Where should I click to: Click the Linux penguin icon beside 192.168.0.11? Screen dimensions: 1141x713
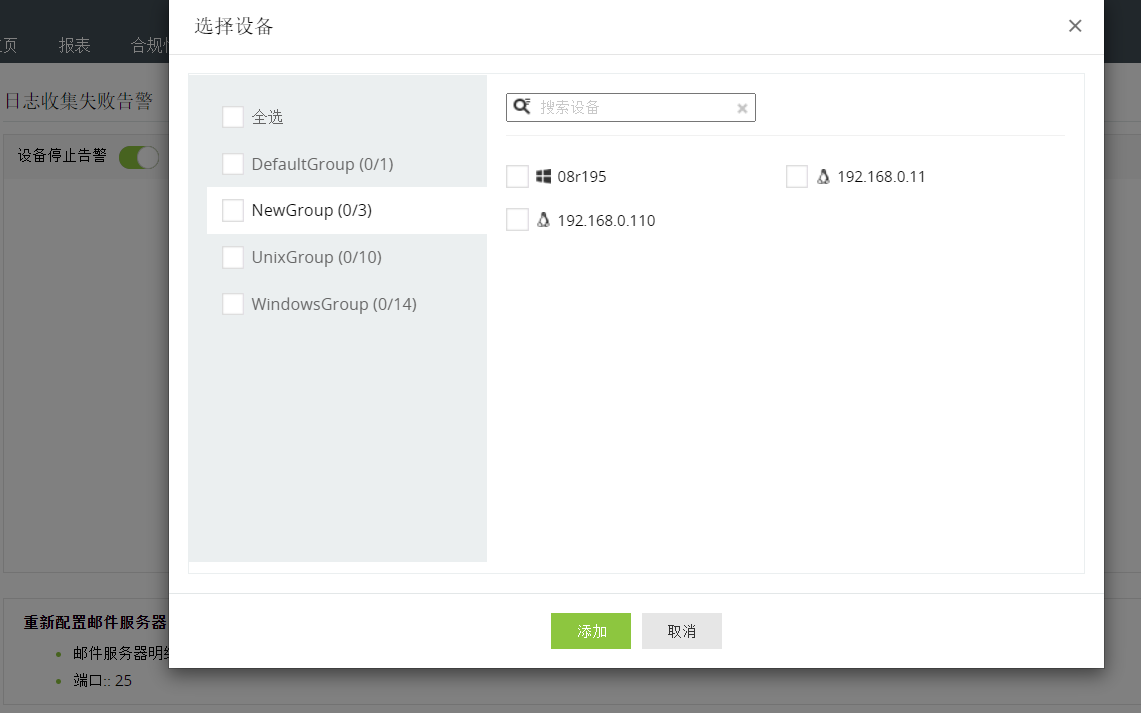click(823, 176)
